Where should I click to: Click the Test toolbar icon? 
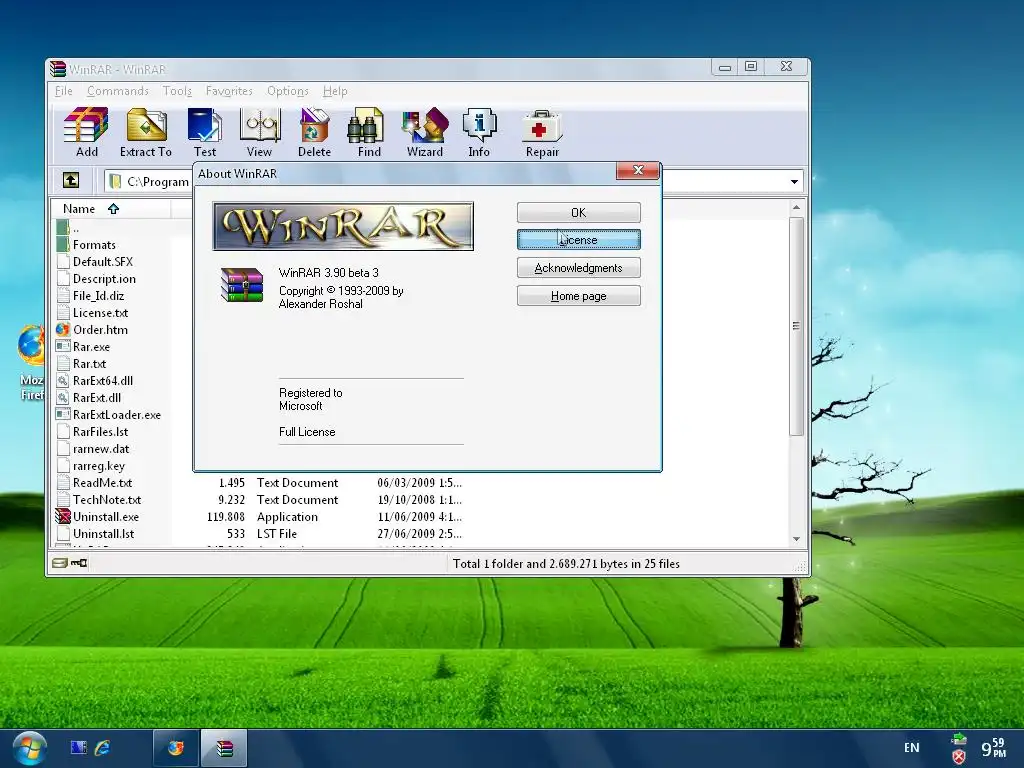pyautogui.click(x=204, y=125)
